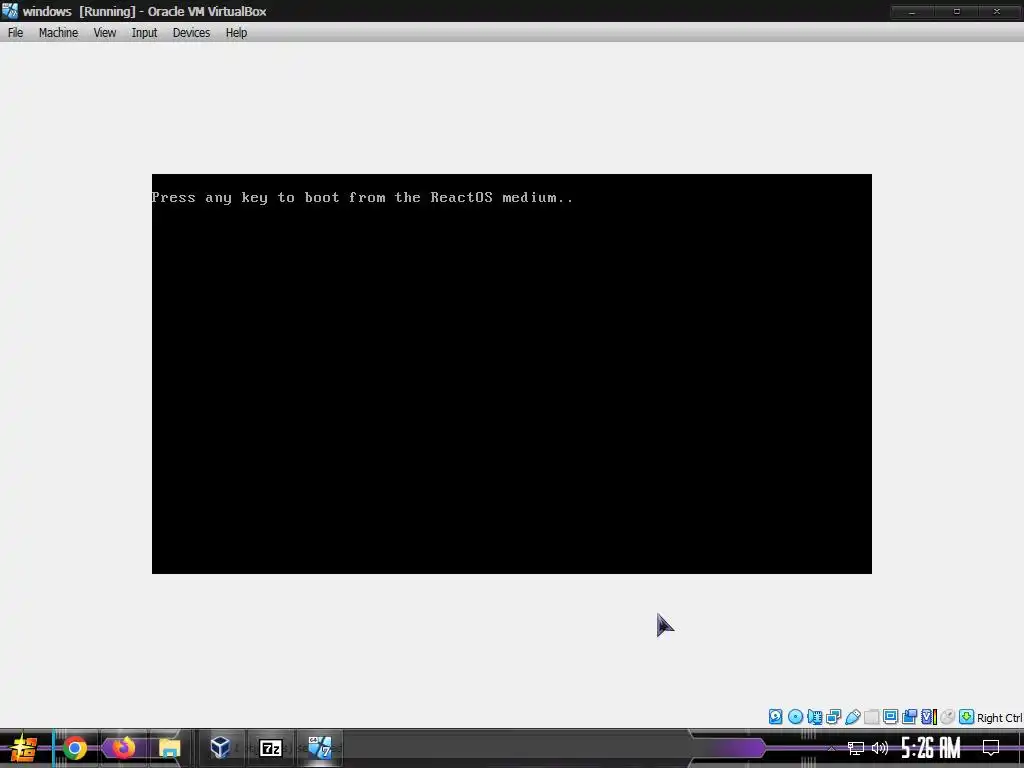1024x768 pixels.
Task: Click the keyboard capture green arrow icon
Action: (x=967, y=717)
